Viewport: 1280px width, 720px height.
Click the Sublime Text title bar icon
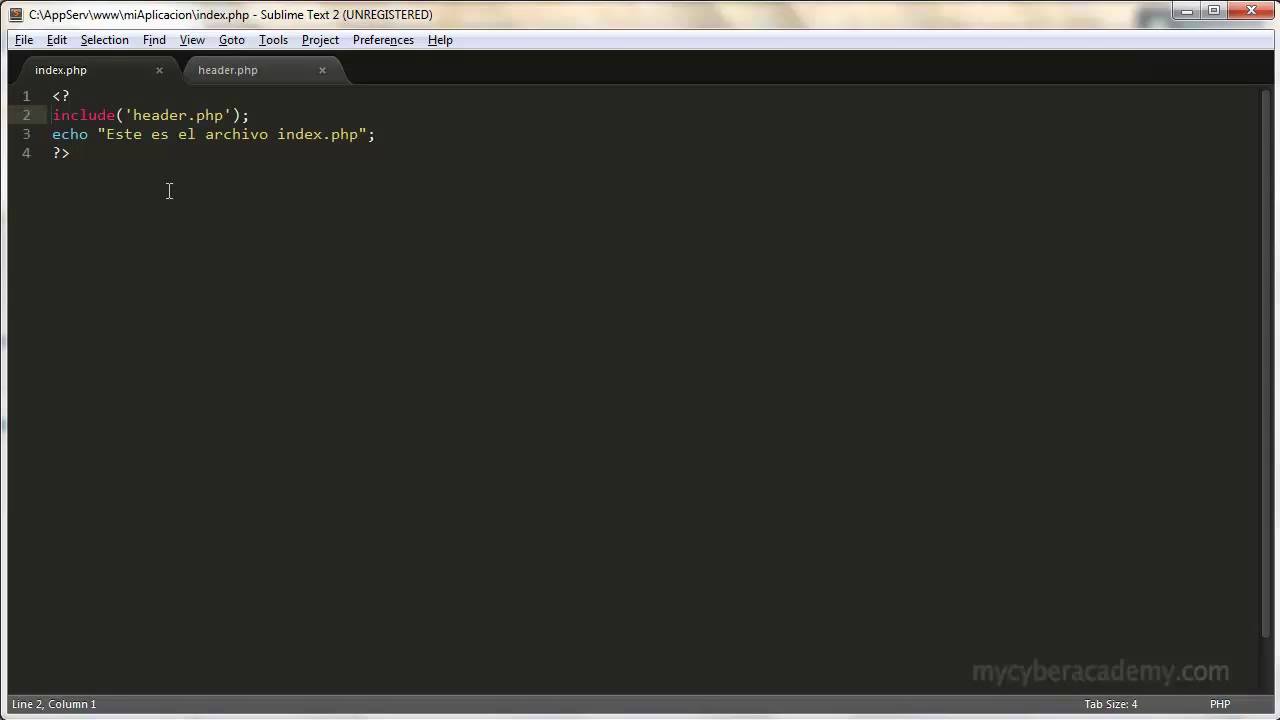point(16,14)
